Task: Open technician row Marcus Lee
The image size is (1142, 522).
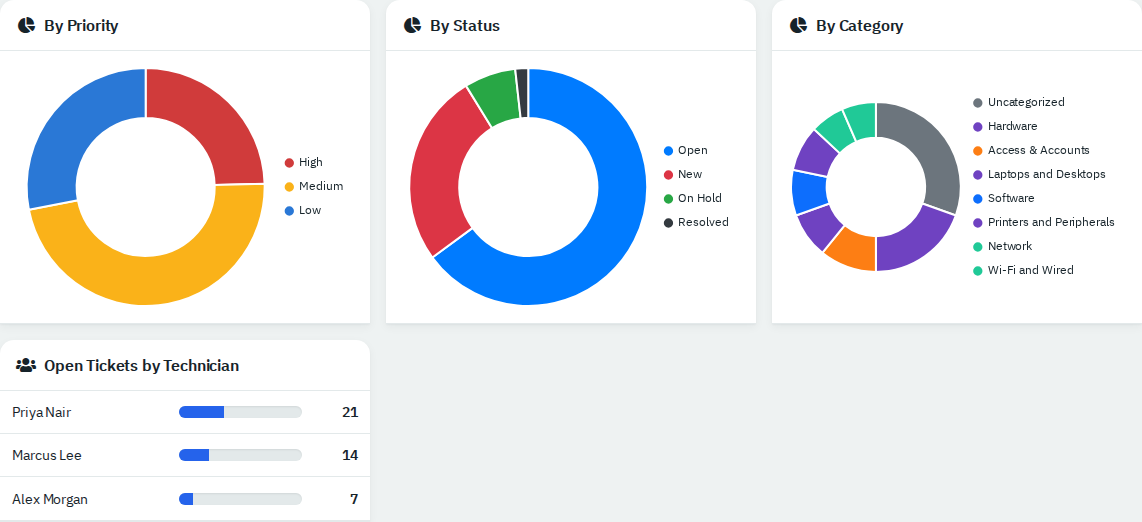Action: click(x=185, y=455)
